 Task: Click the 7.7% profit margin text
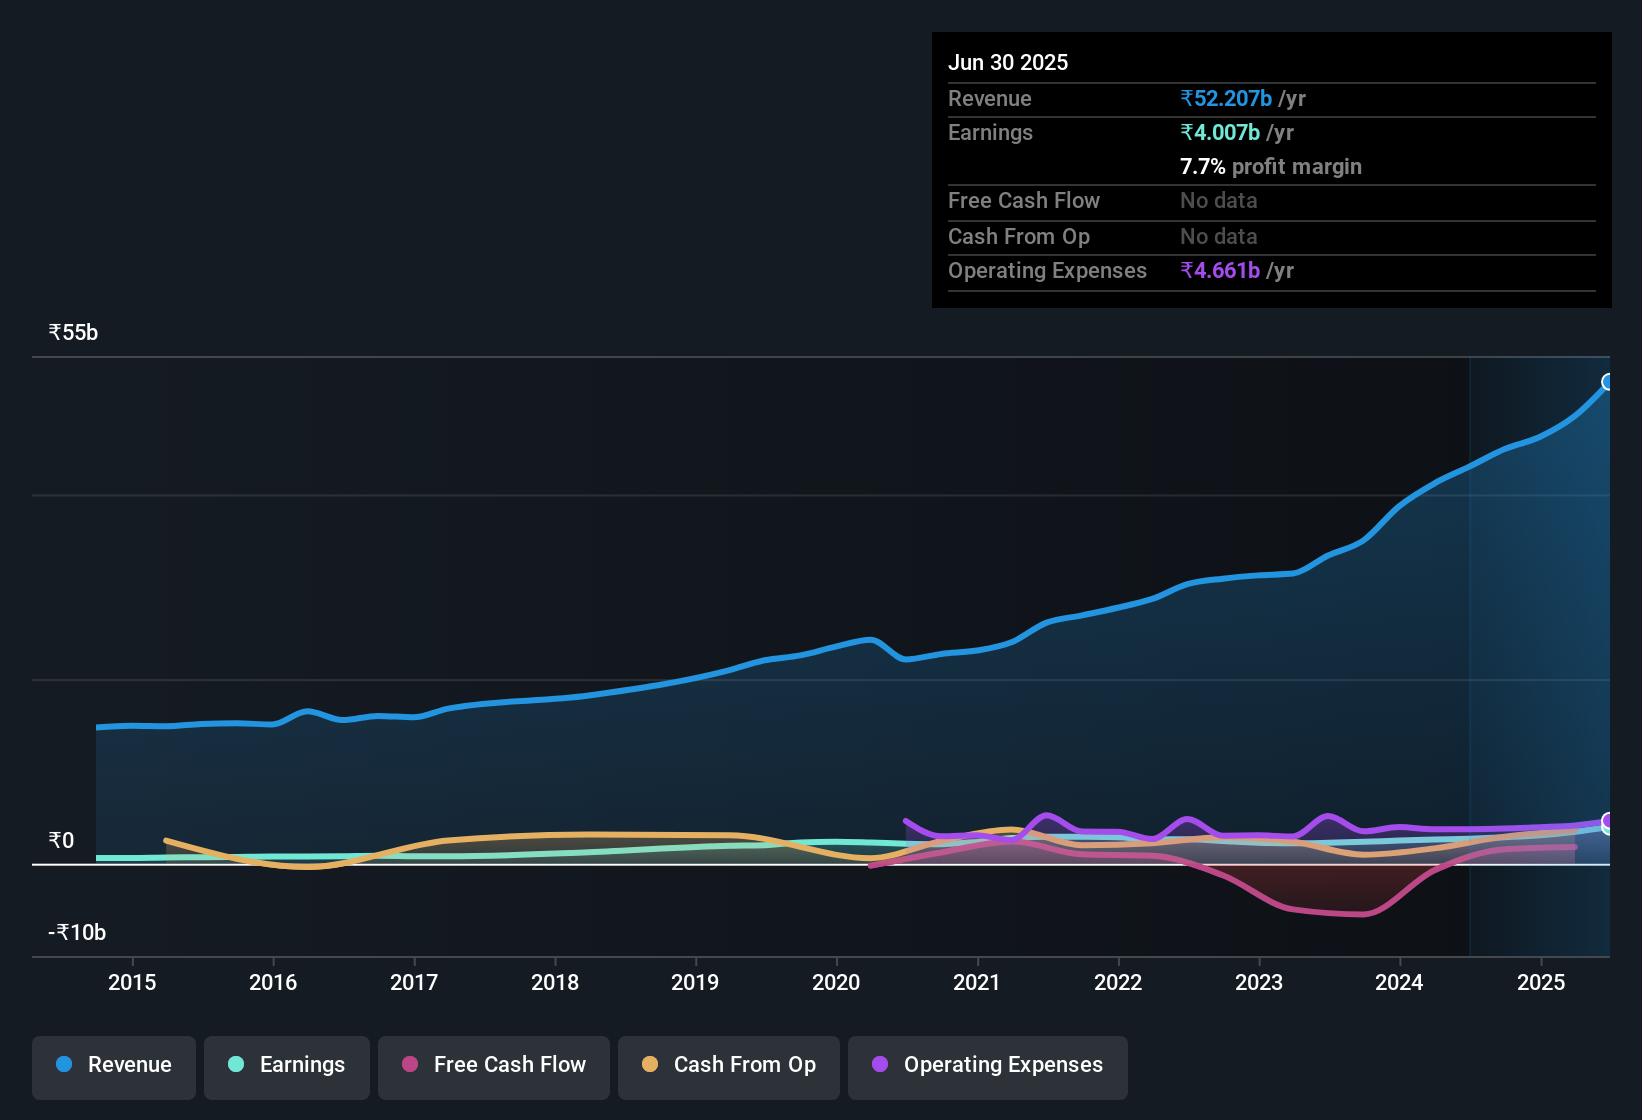1270,167
